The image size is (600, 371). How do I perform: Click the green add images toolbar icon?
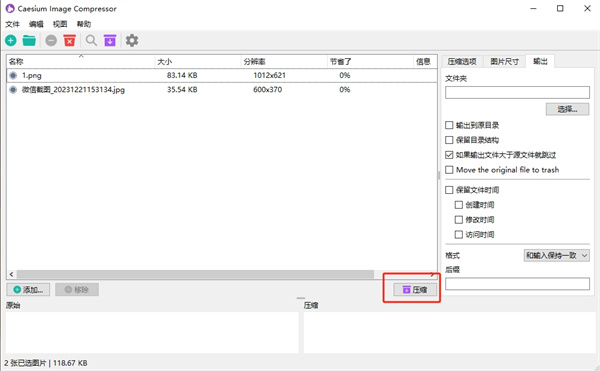(11, 40)
